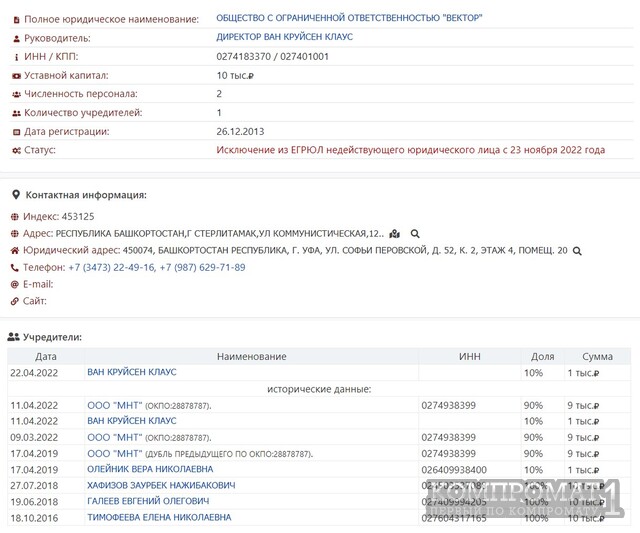Click the Наименование column header

click(251, 356)
